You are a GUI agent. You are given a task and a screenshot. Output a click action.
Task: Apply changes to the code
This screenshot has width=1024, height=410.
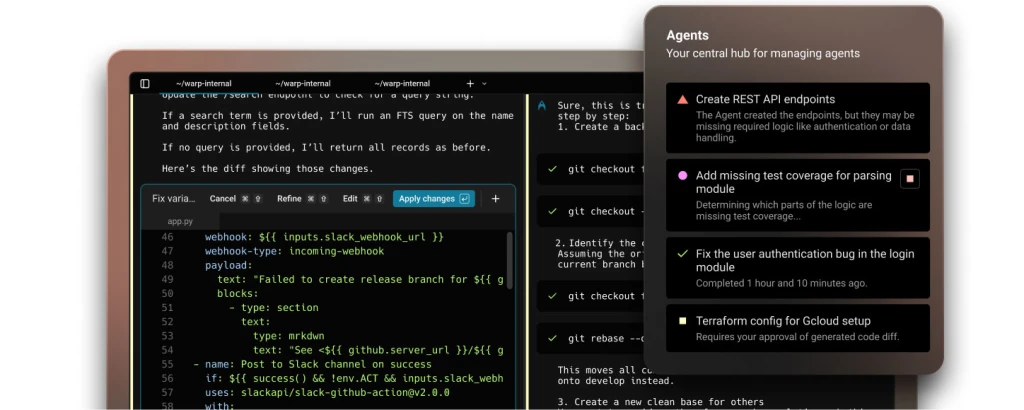click(434, 198)
